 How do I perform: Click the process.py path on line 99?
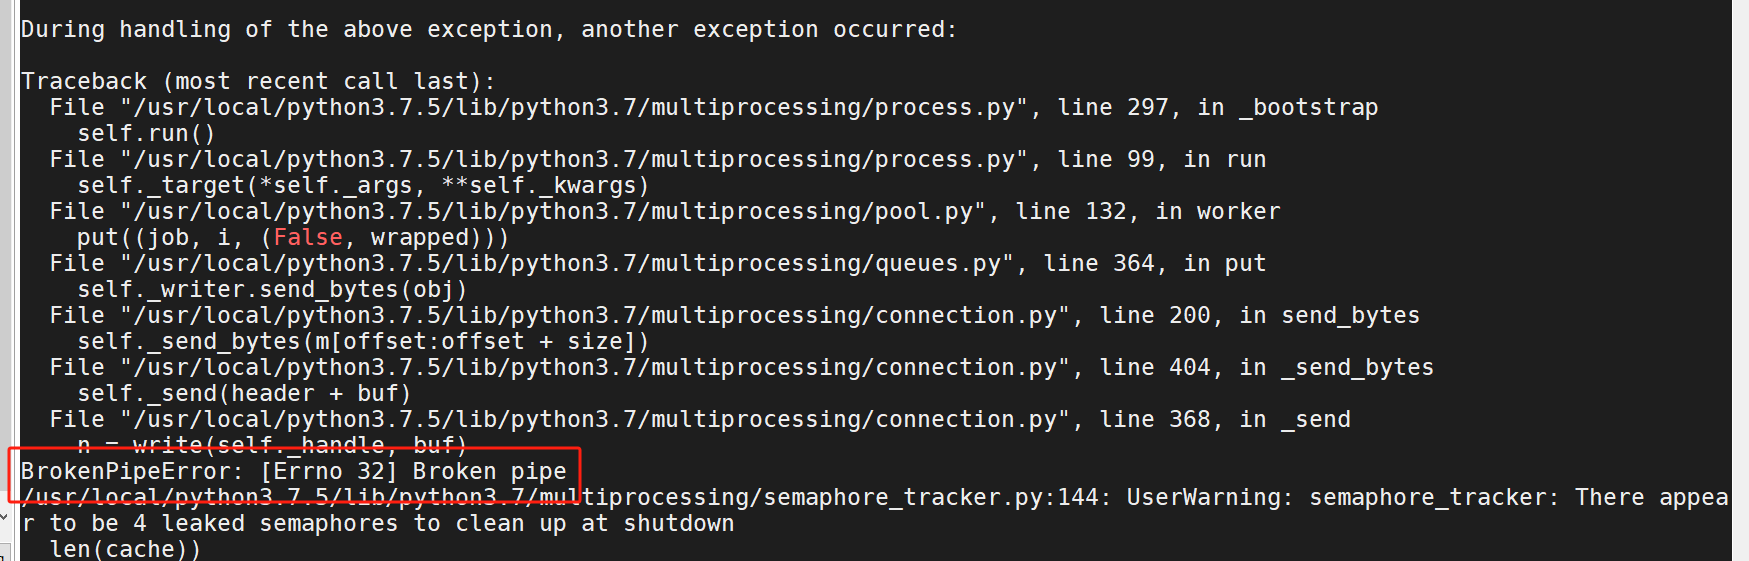(x=575, y=159)
